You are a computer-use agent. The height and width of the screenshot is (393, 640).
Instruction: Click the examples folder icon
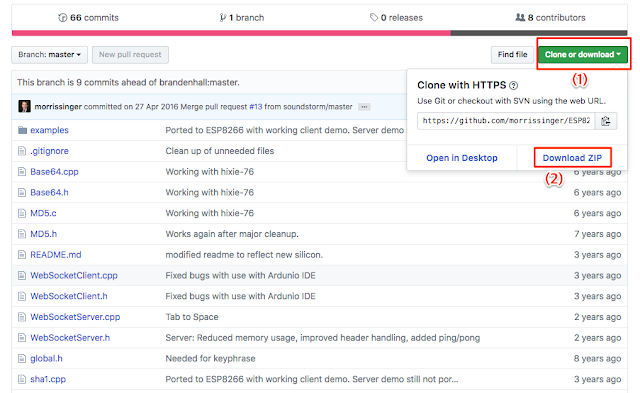pos(22,130)
